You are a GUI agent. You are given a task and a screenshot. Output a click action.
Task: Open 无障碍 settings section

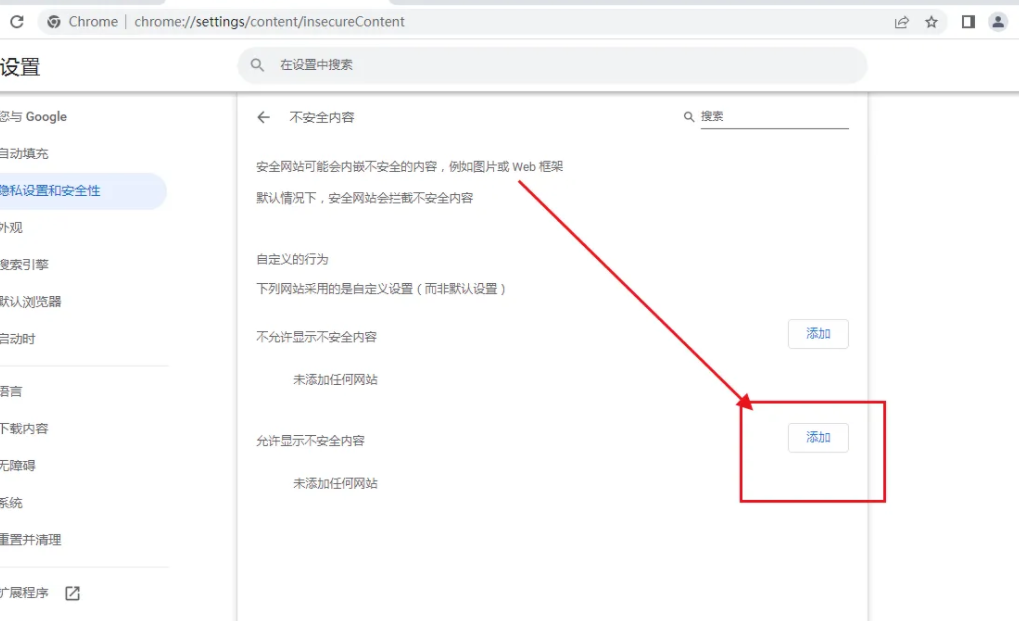point(18,466)
